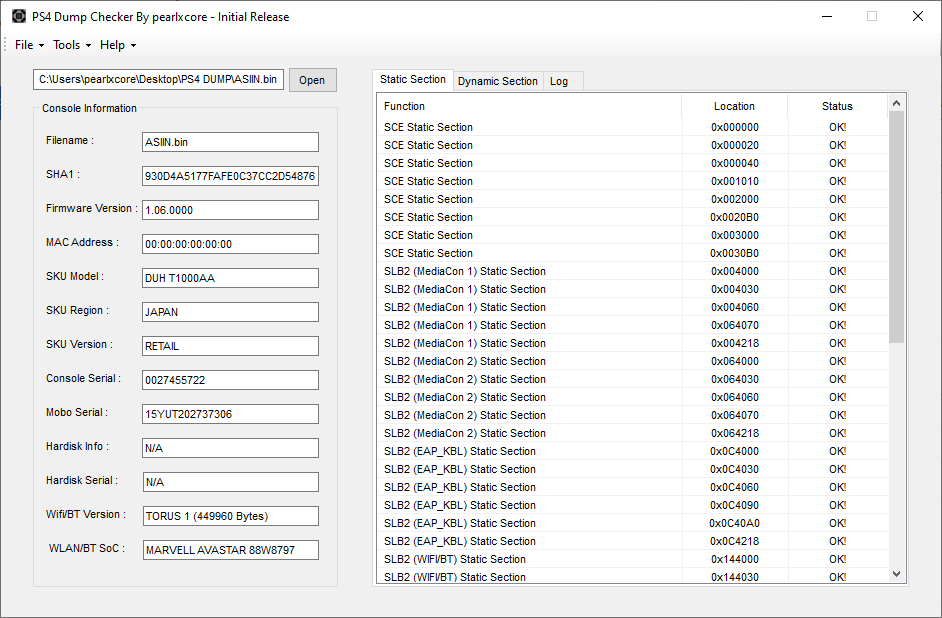Select the Static Section tab

click(x=412, y=80)
